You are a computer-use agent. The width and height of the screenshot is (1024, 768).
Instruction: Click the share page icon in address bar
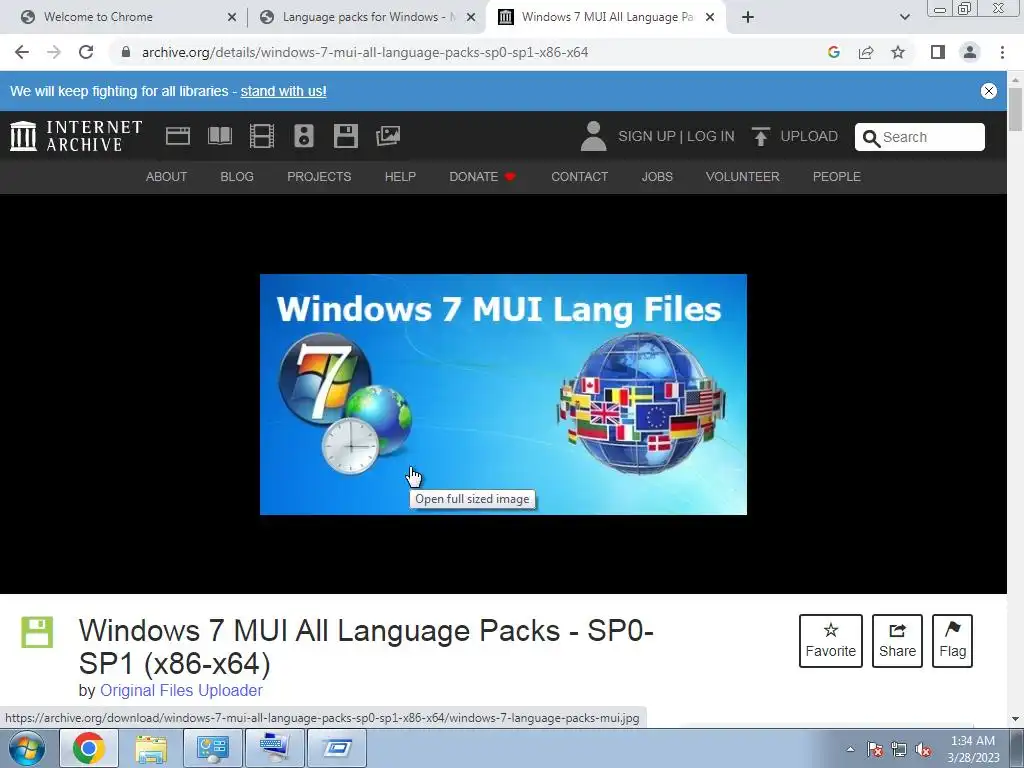(x=866, y=52)
